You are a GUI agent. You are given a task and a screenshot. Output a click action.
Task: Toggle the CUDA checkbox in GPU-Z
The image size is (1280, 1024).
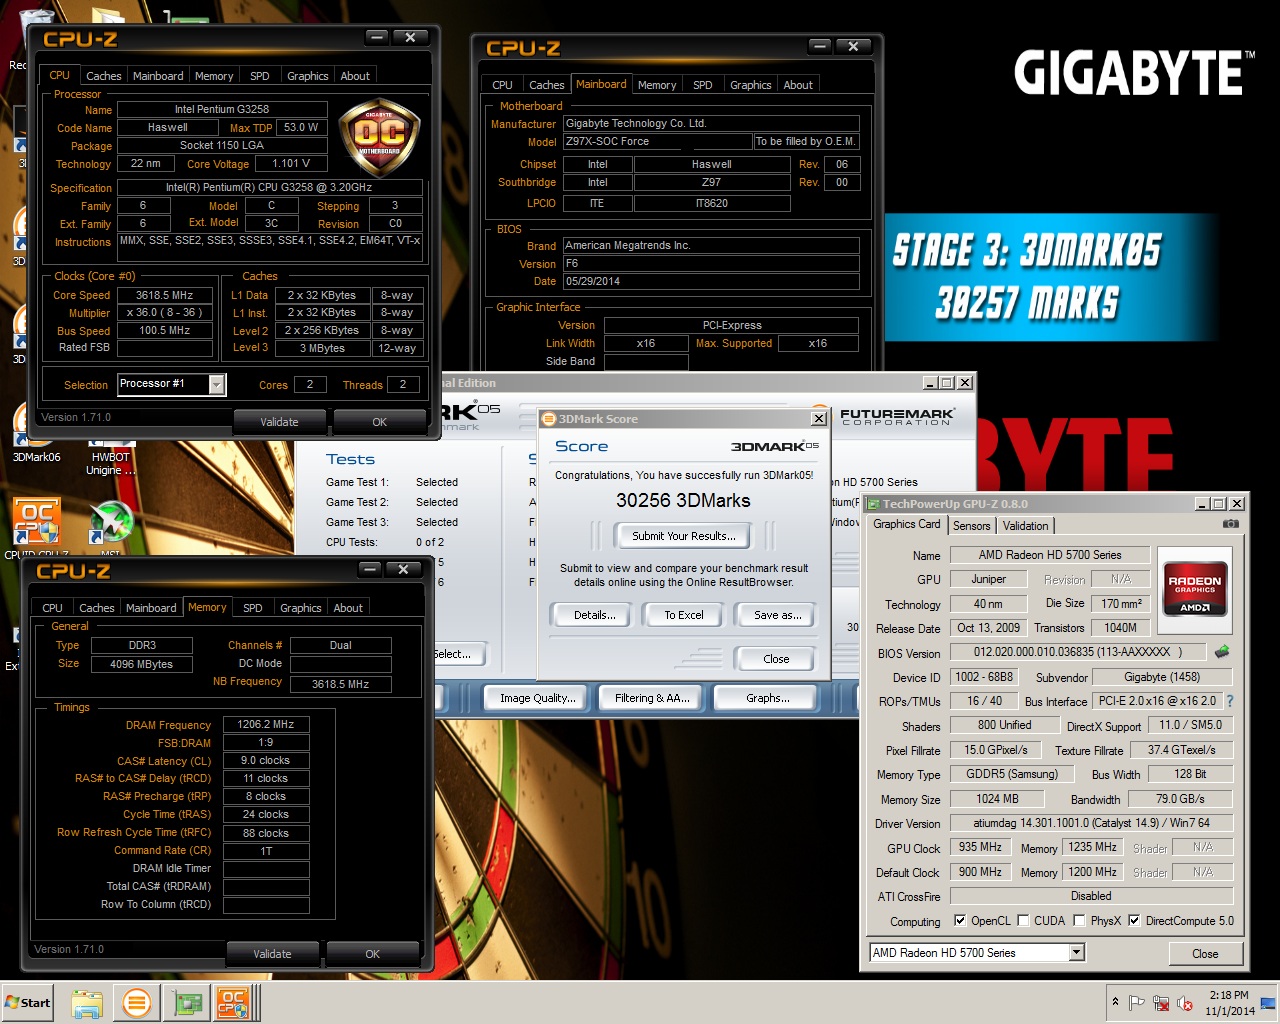pos(1023,921)
